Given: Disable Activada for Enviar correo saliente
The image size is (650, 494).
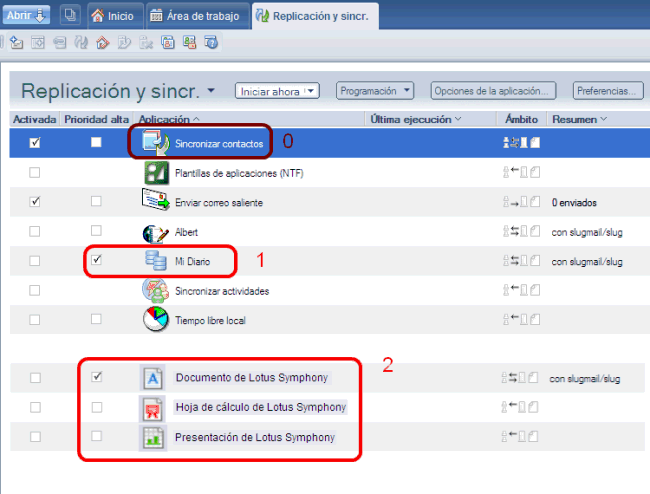Looking at the screenshot, I should (x=35, y=201).
